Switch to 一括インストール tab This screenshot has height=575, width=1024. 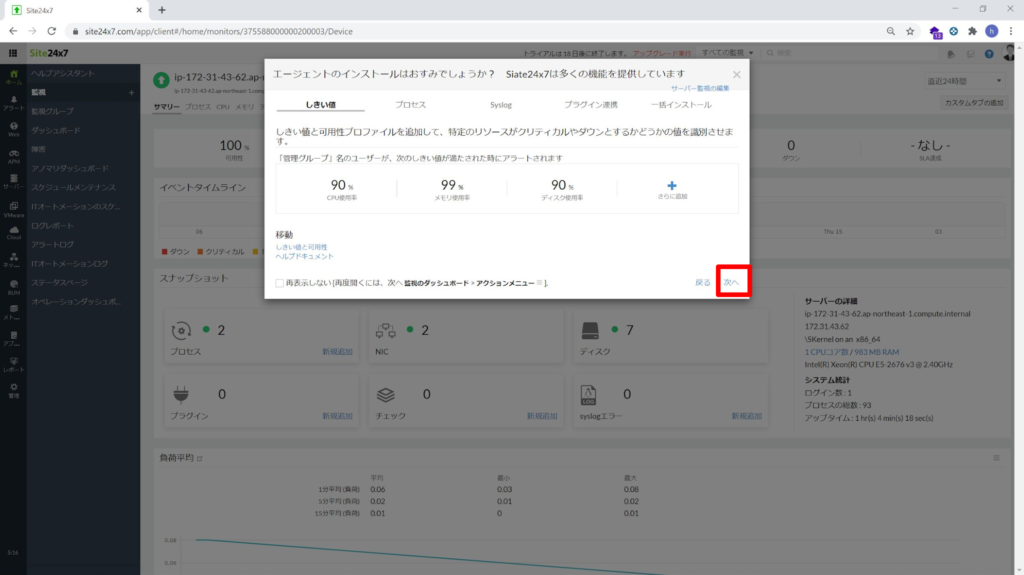tap(681, 105)
